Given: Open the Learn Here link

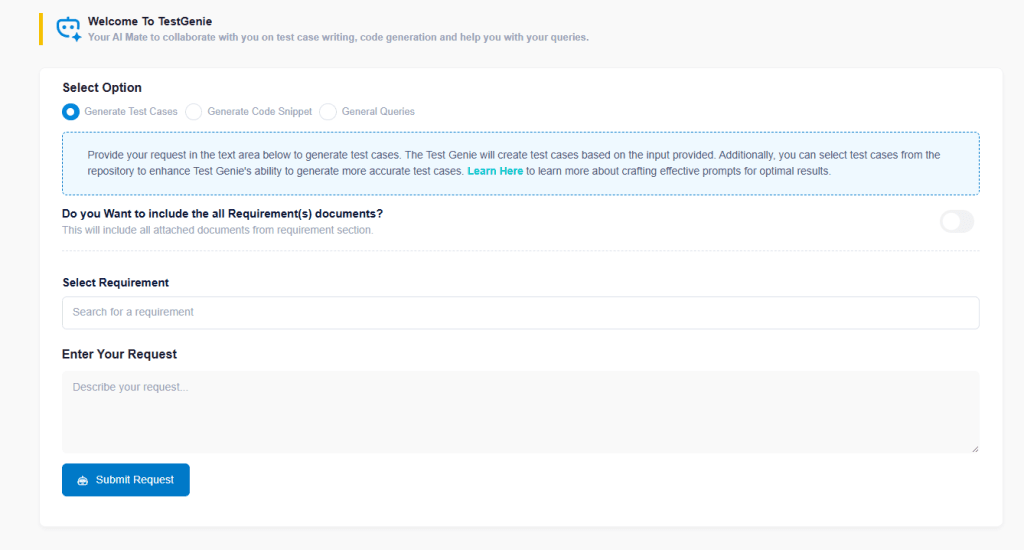Looking at the screenshot, I should 495,171.
